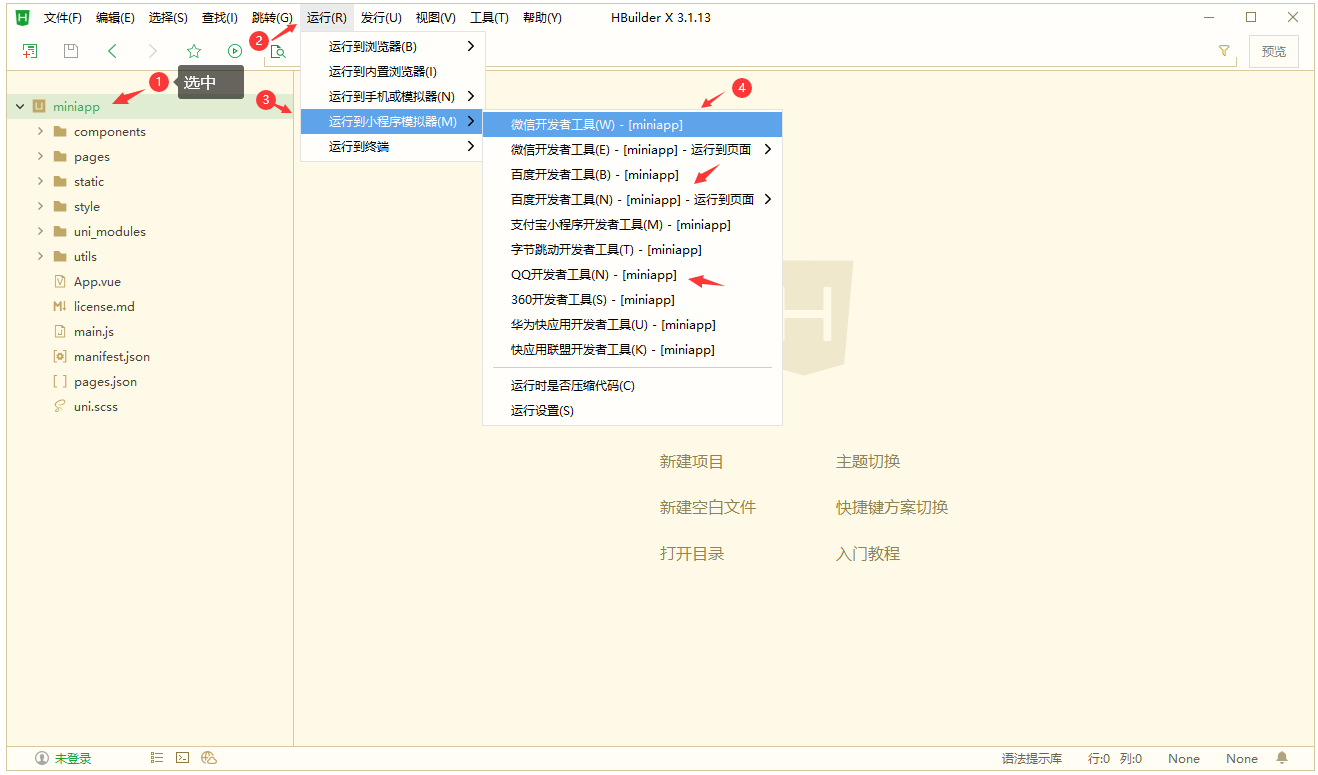Click the notification bell icon

click(1282, 758)
